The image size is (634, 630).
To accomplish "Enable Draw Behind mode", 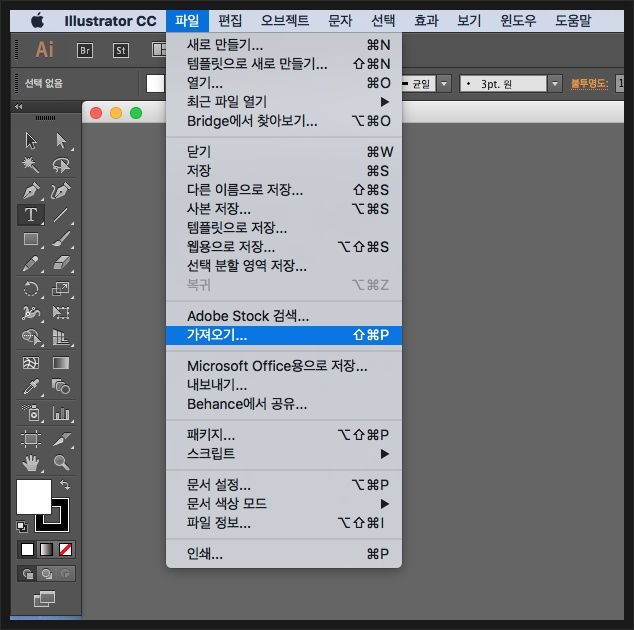I will (46, 574).
